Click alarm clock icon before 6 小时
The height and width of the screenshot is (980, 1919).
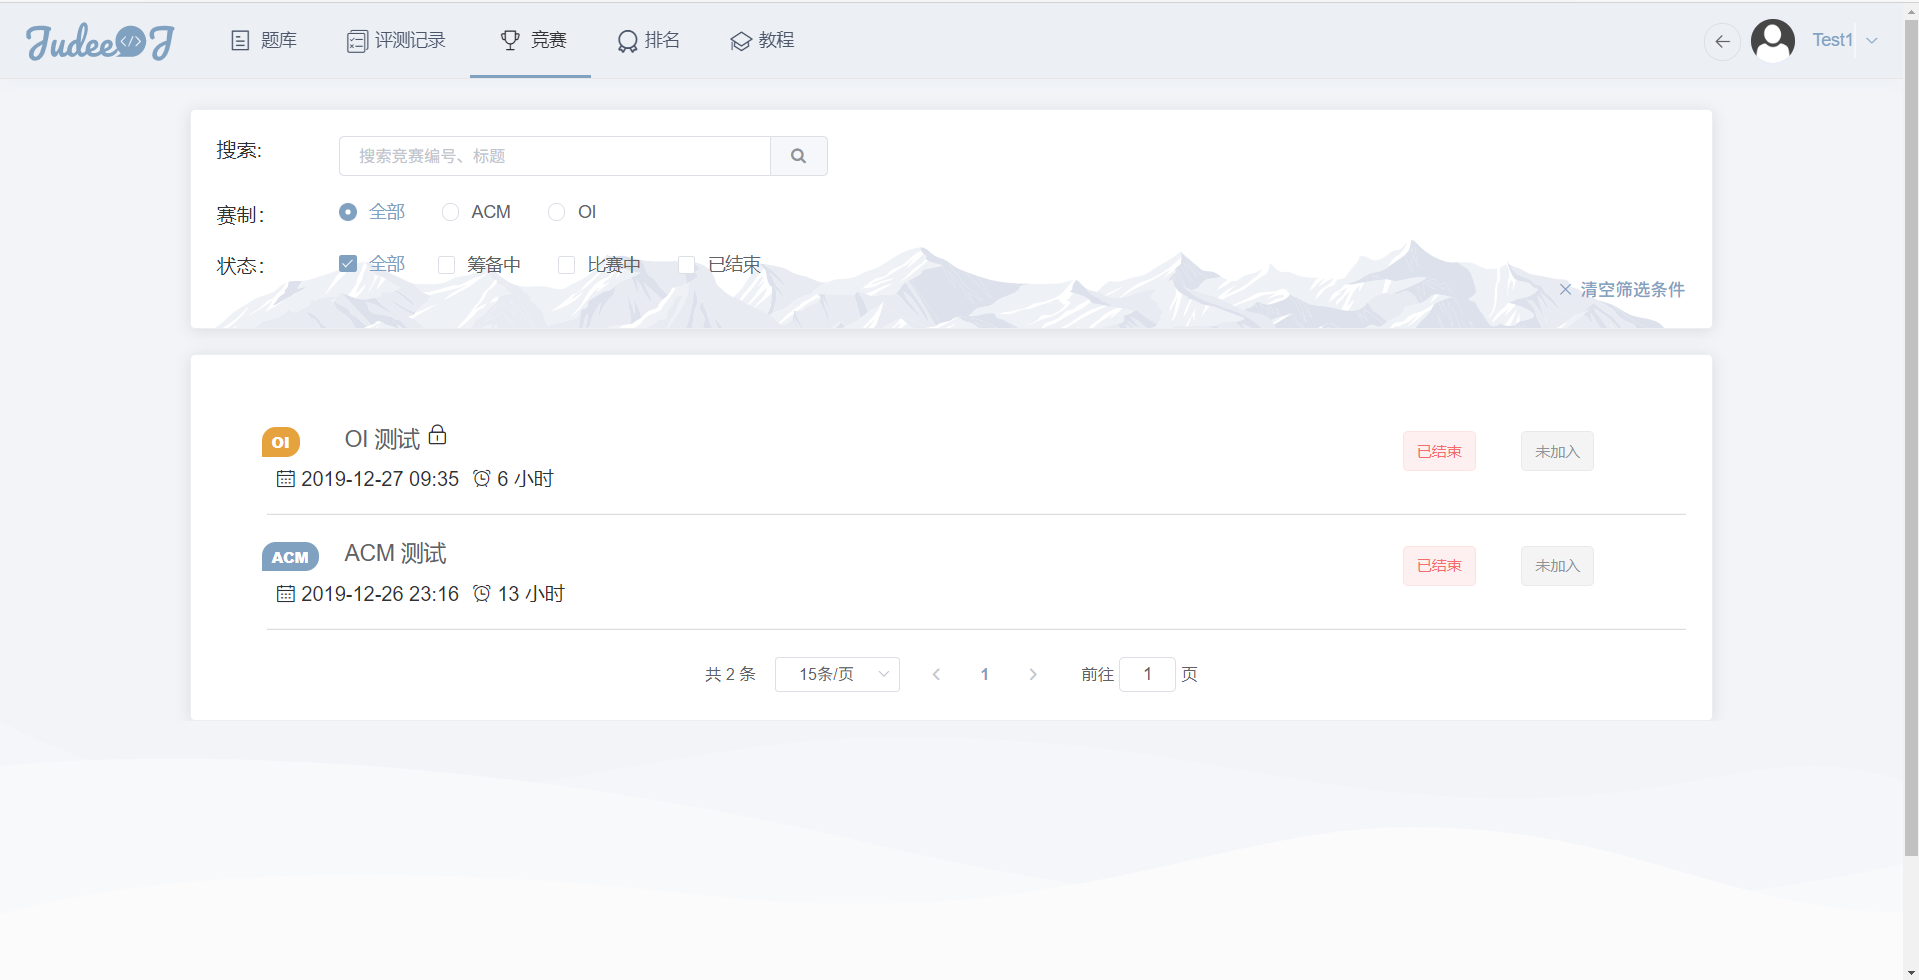482,478
